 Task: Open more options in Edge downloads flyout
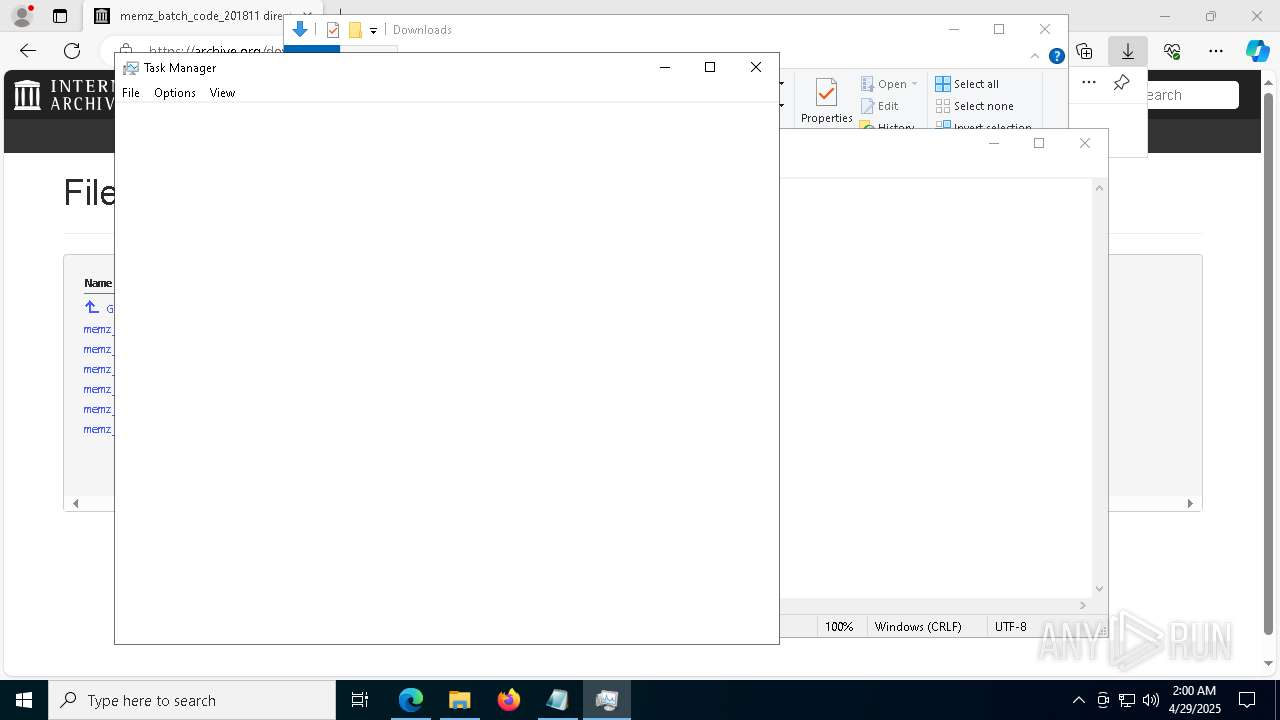pyautogui.click(x=1089, y=82)
